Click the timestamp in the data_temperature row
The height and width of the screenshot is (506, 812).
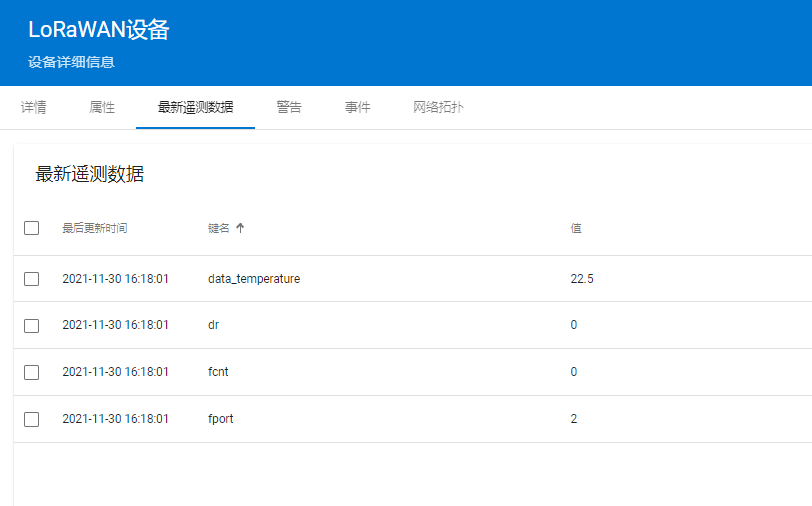(x=115, y=279)
